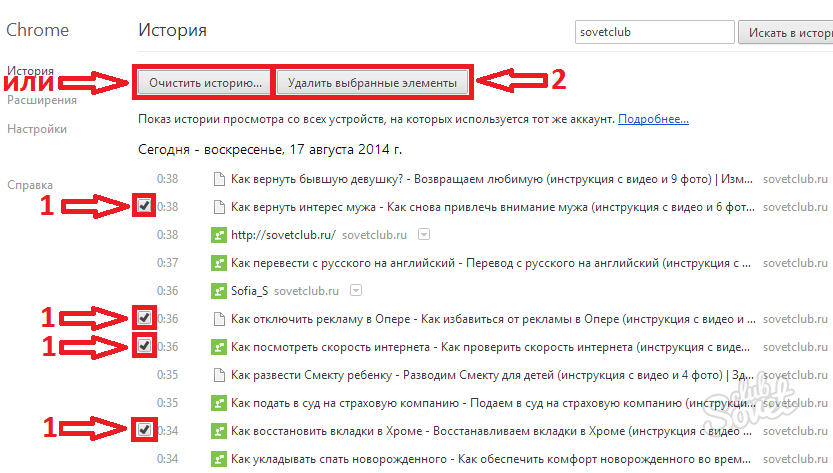Open dropdown arrow next to http://sovetclub.ru/ entry
Screen dimensions: 833x473
424,234
